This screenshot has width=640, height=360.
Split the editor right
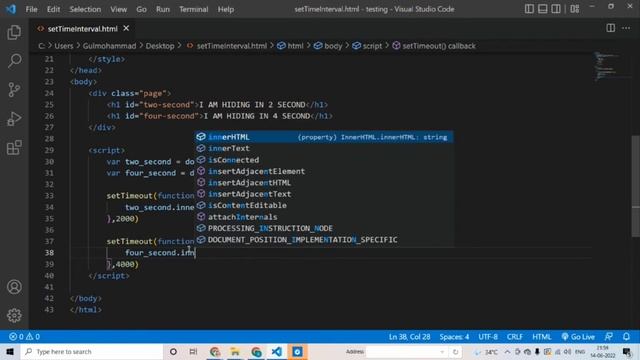611,28
